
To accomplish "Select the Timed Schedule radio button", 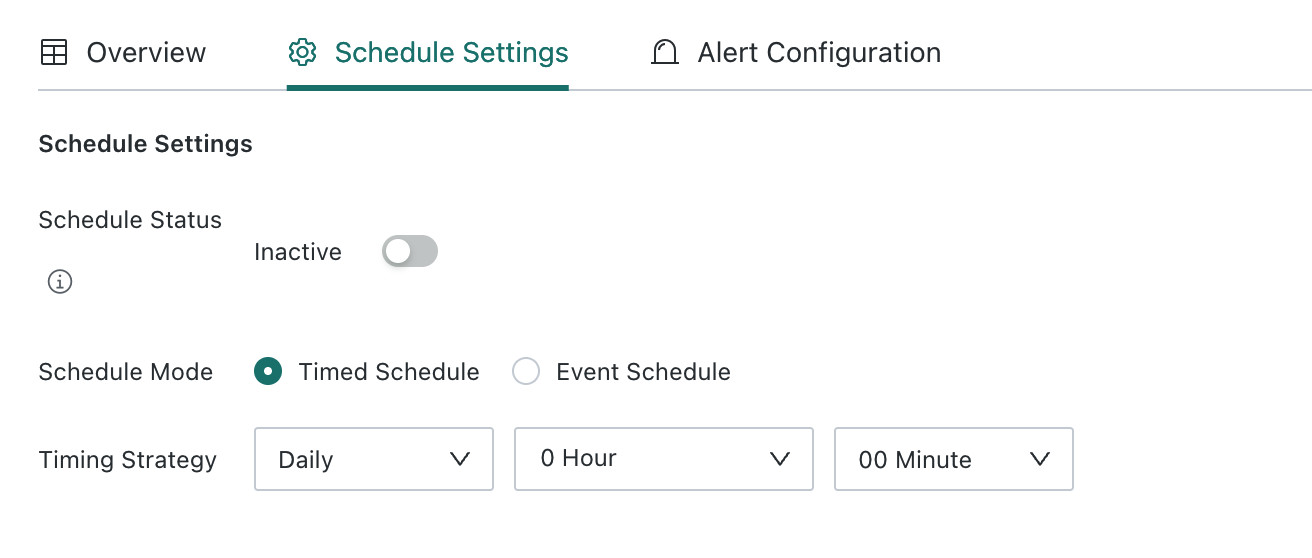I will pyautogui.click(x=267, y=372).
